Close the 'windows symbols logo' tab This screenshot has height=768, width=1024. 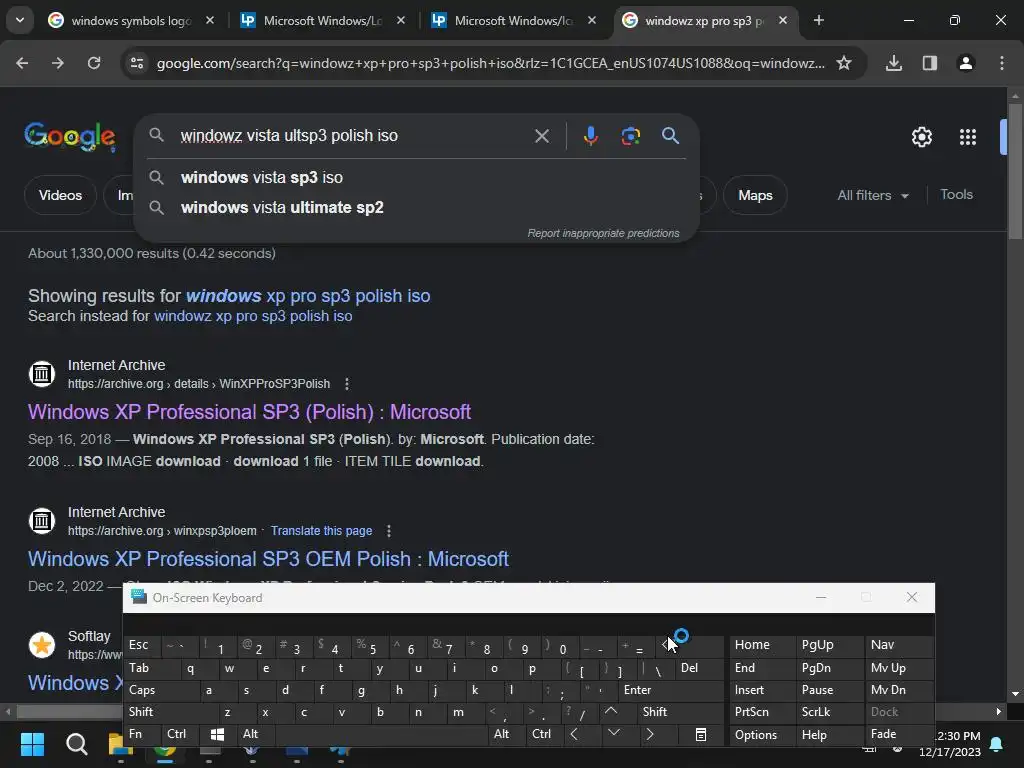(210, 20)
